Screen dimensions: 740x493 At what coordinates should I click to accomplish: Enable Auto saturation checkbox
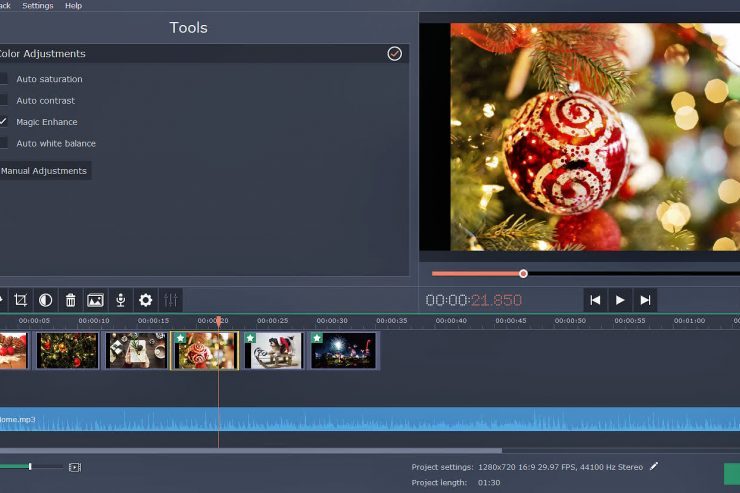pyautogui.click(x=3, y=79)
